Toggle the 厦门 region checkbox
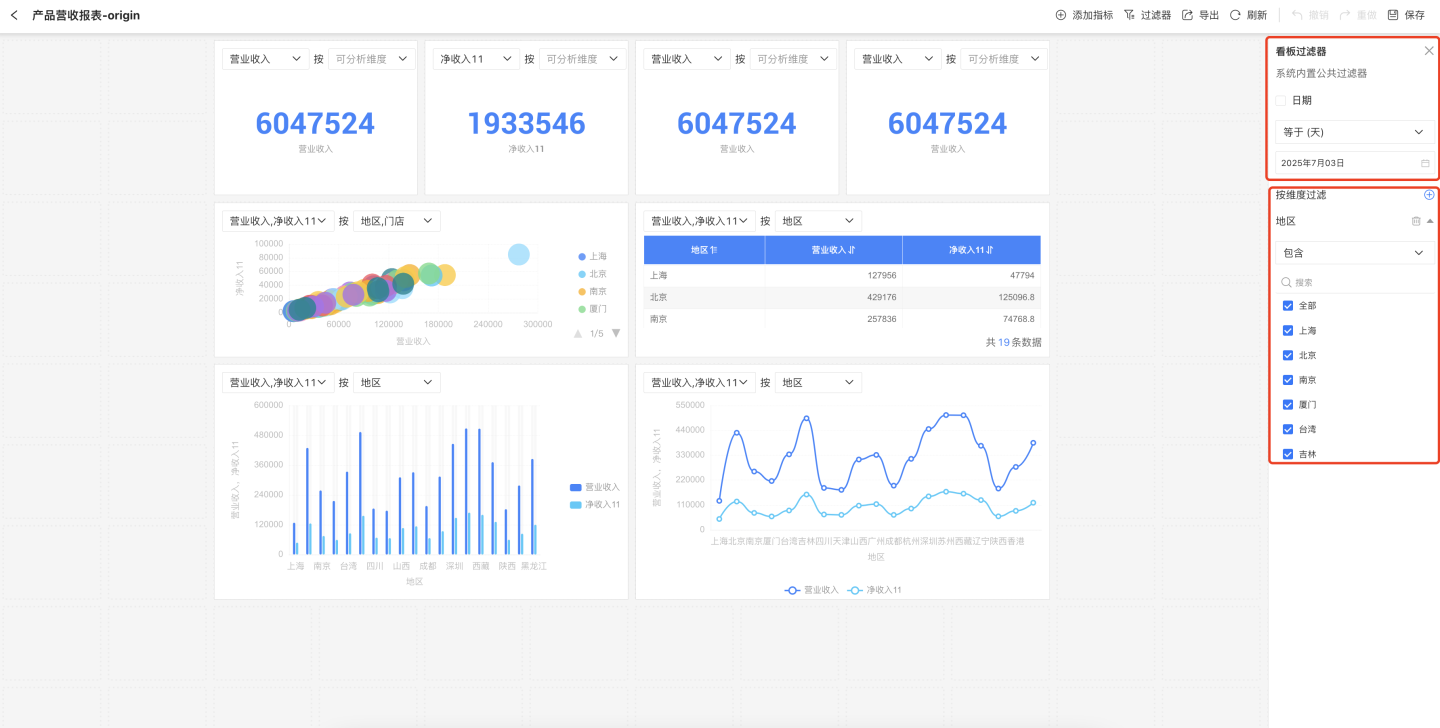 click(1288, 405)
